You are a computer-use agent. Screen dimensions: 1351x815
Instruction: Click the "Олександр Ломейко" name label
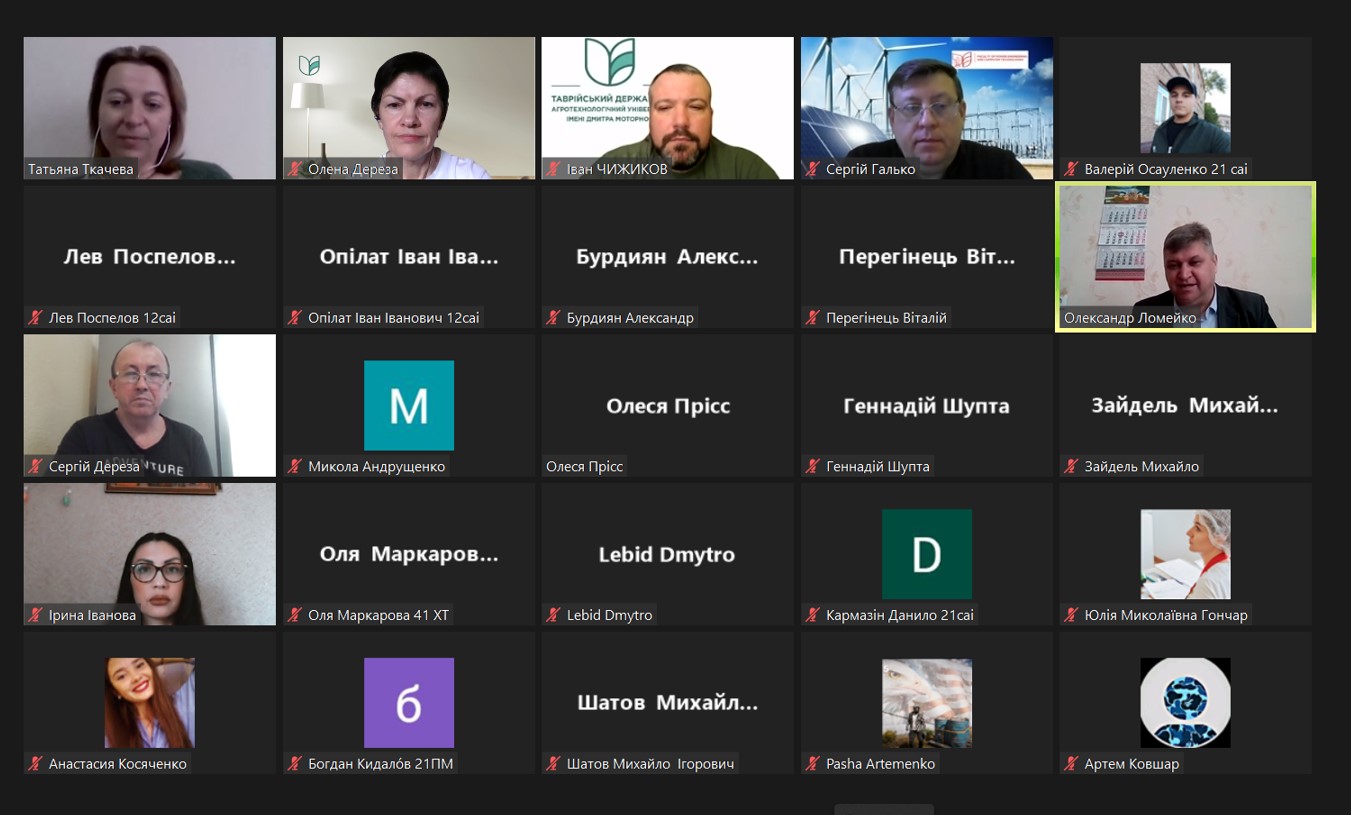click(1130, 318)
